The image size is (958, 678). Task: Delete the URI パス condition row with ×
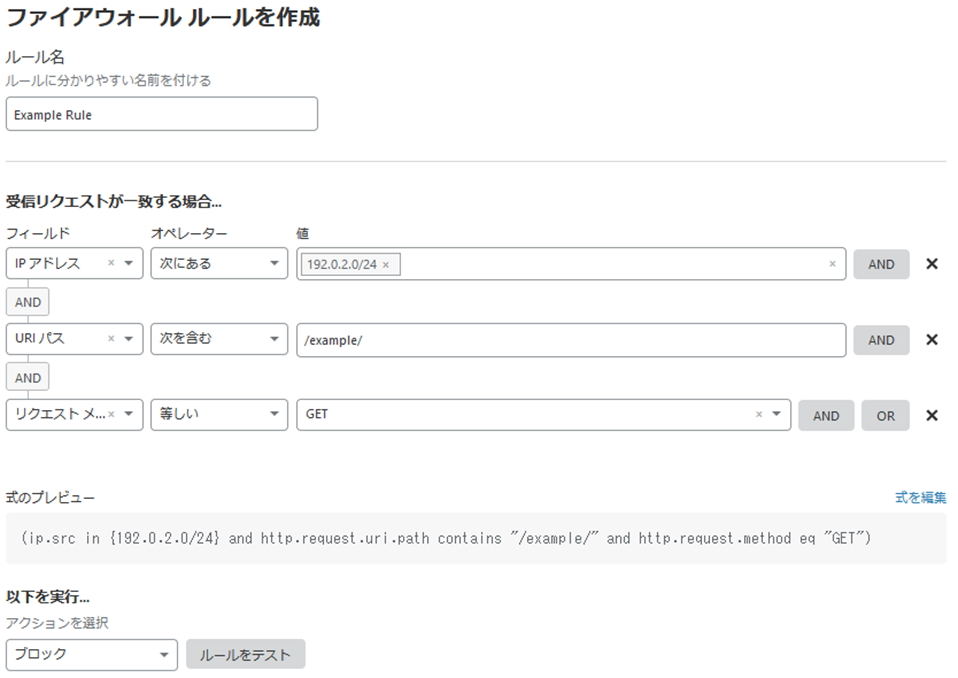point(932,340)
